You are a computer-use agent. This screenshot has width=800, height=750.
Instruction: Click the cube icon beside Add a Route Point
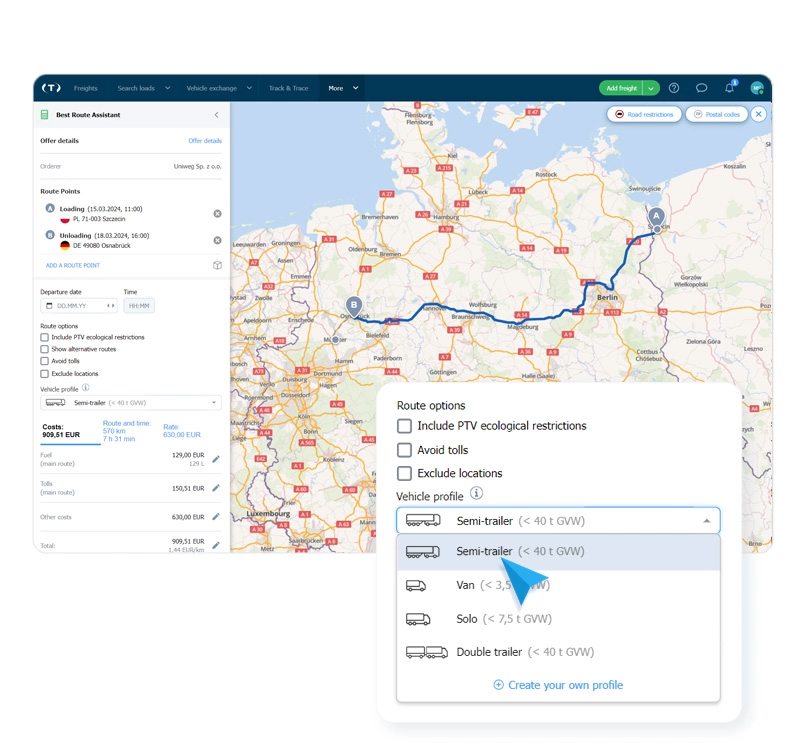[x=217, y=265]
